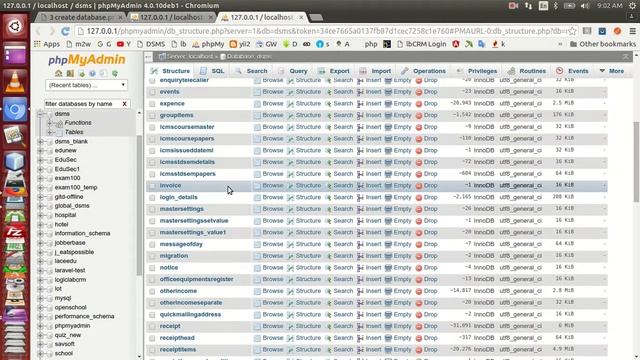Viewport: 640px width, 360px height.
Task: Click the reload navigation panel green icon
Action: click(115, 73)
